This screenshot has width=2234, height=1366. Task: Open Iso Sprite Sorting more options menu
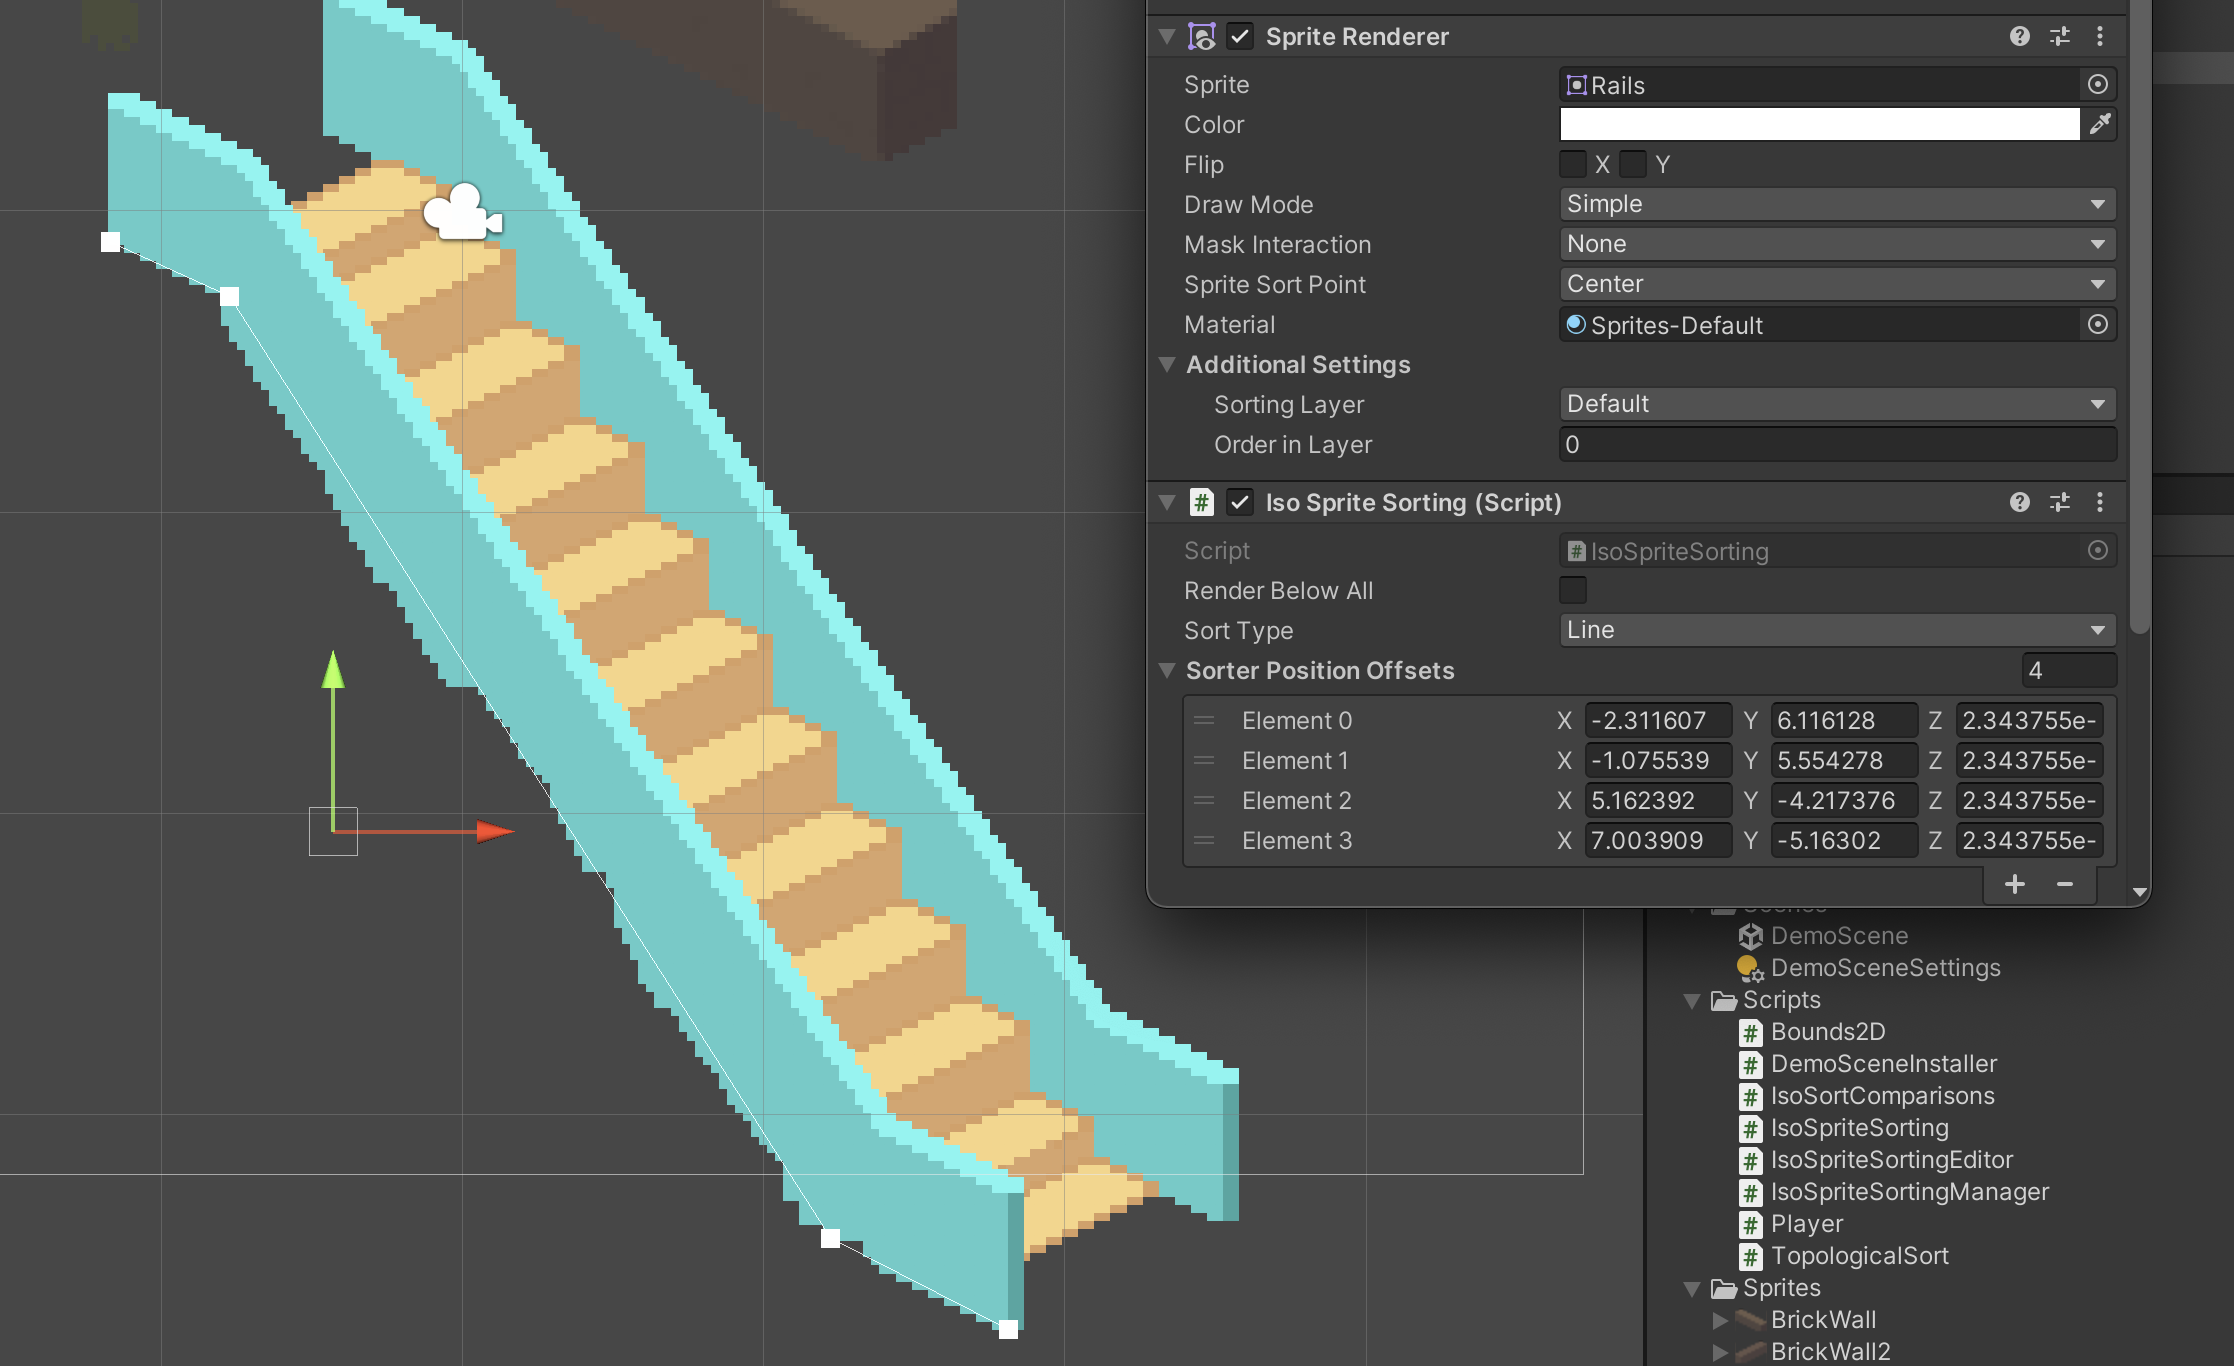[x=2100, y=502]
